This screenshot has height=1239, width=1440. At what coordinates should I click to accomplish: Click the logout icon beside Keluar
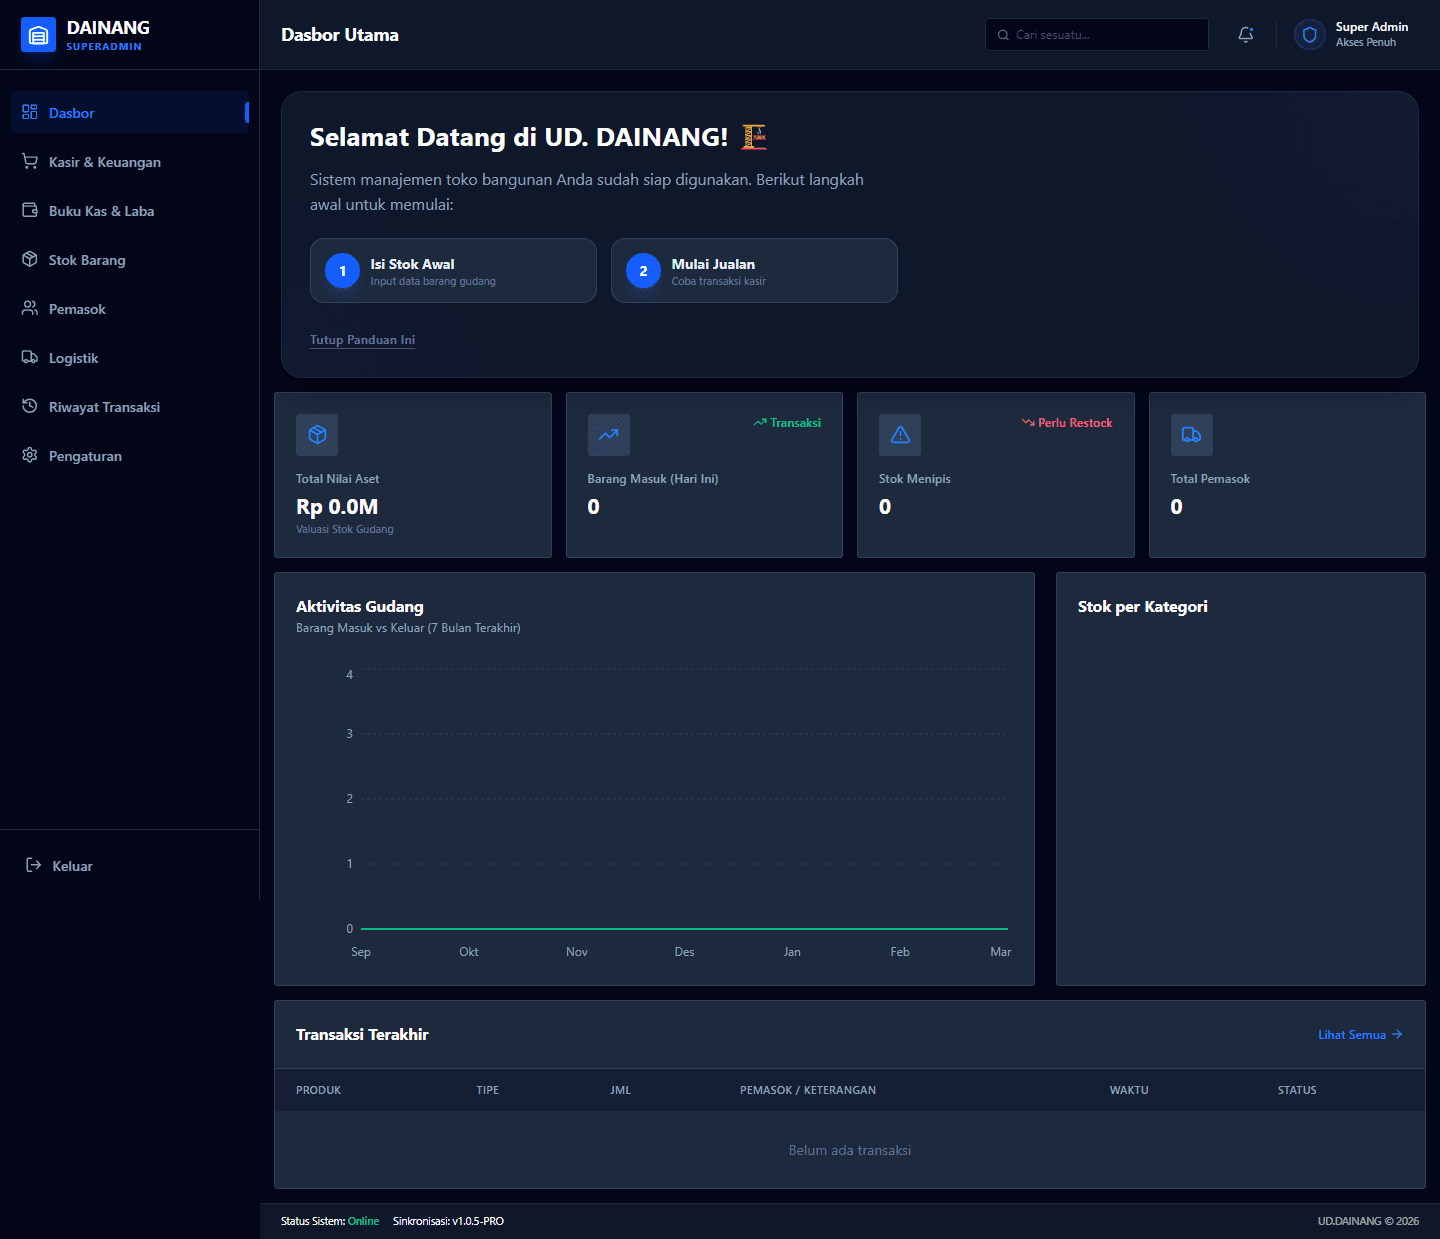(x=33, y=865)
